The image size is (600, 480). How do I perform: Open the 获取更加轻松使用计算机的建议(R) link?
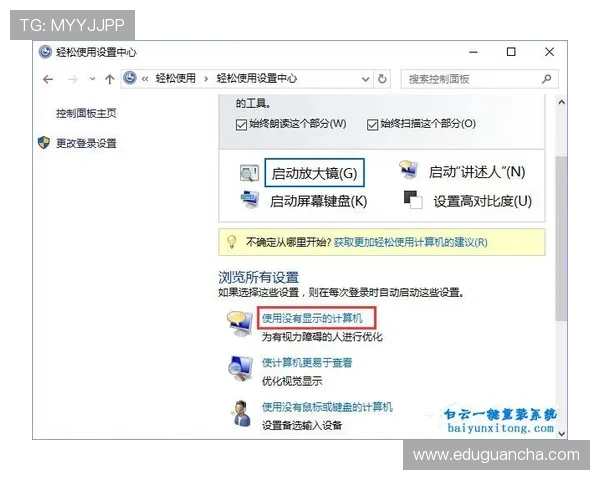(411, 242)
